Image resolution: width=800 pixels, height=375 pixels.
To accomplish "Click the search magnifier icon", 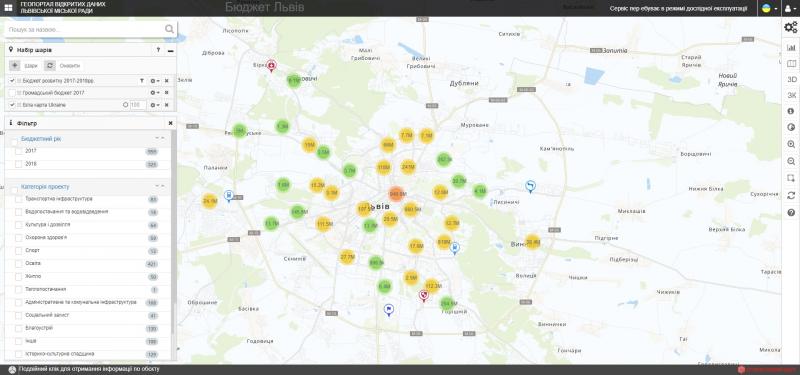I will pos(169,29).
